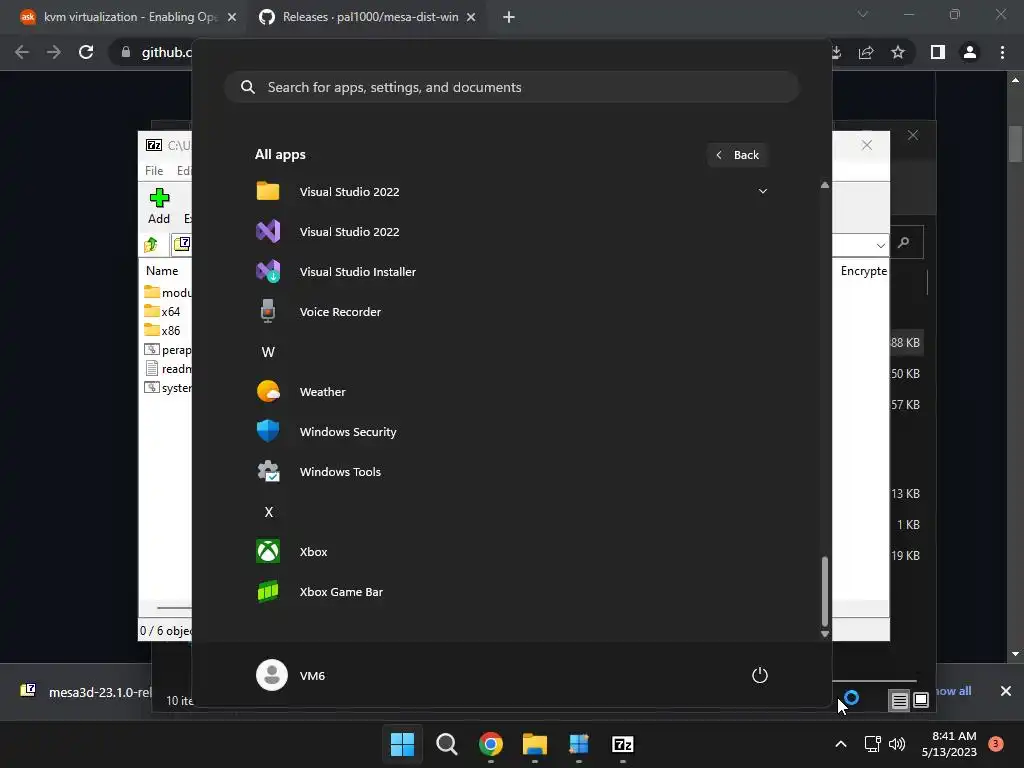Viewport: 1024px width, 768px height.
Task: Go back in Chrome
Action: pos(22,52)
